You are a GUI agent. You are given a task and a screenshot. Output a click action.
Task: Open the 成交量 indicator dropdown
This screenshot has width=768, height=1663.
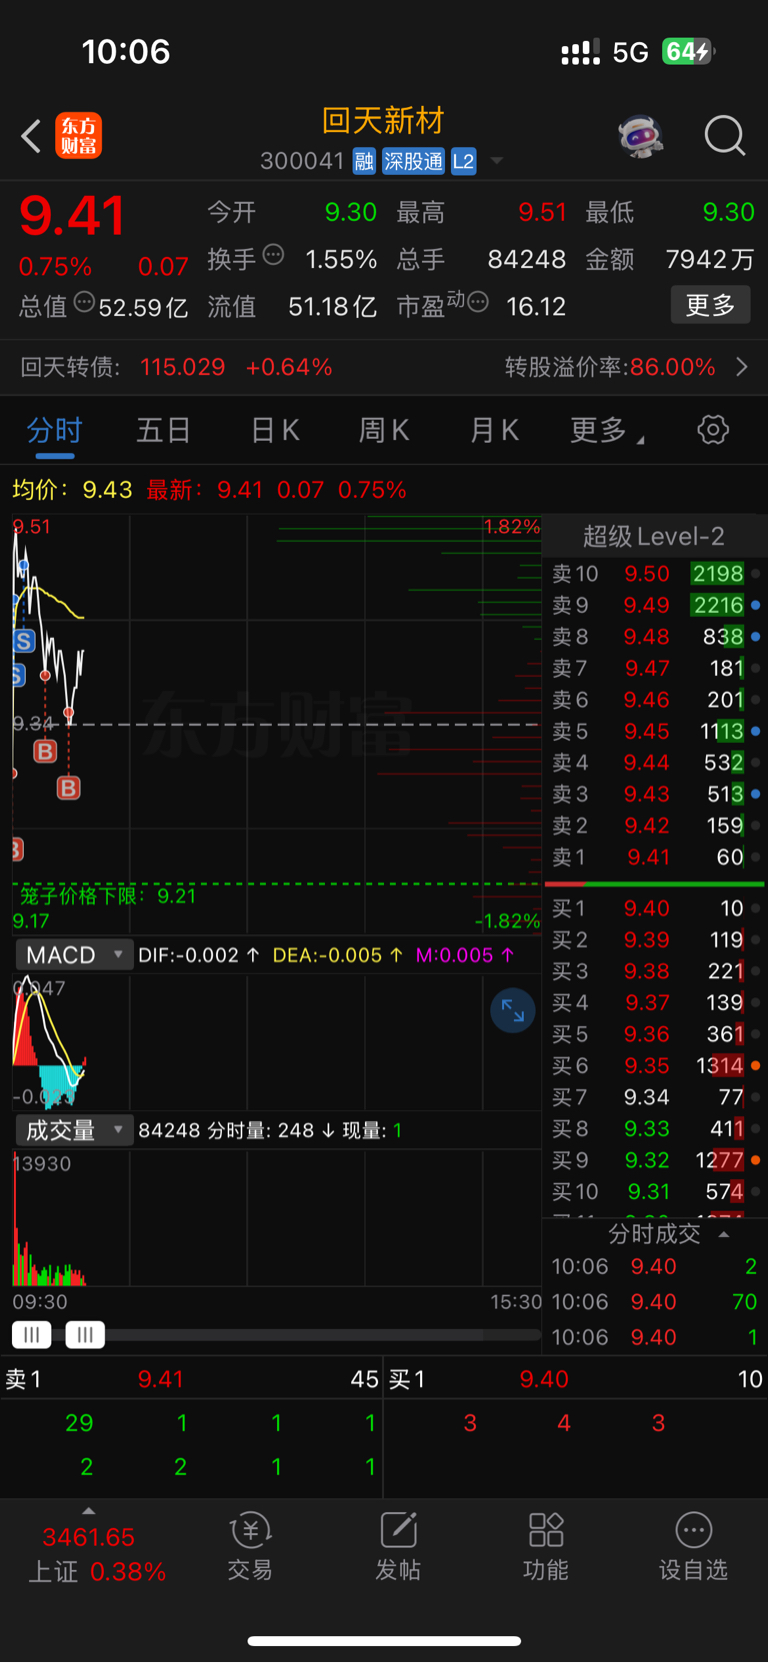pyautogui.click(x=74, y=1130)
